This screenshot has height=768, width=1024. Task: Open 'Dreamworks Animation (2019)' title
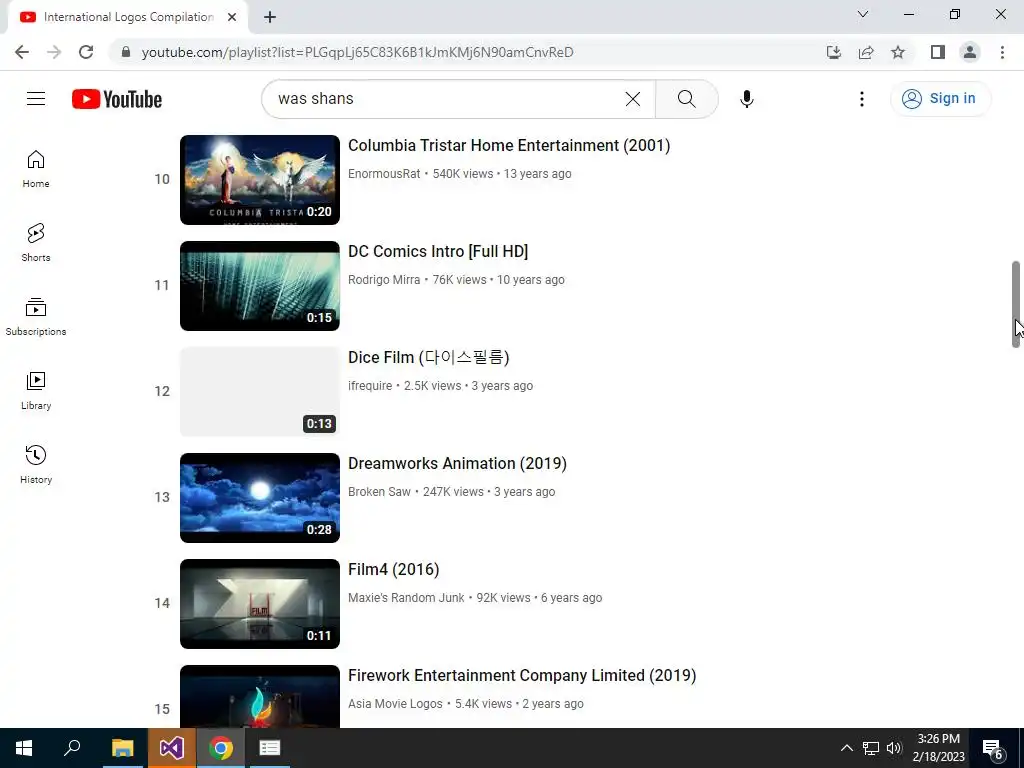pos(457,463)
